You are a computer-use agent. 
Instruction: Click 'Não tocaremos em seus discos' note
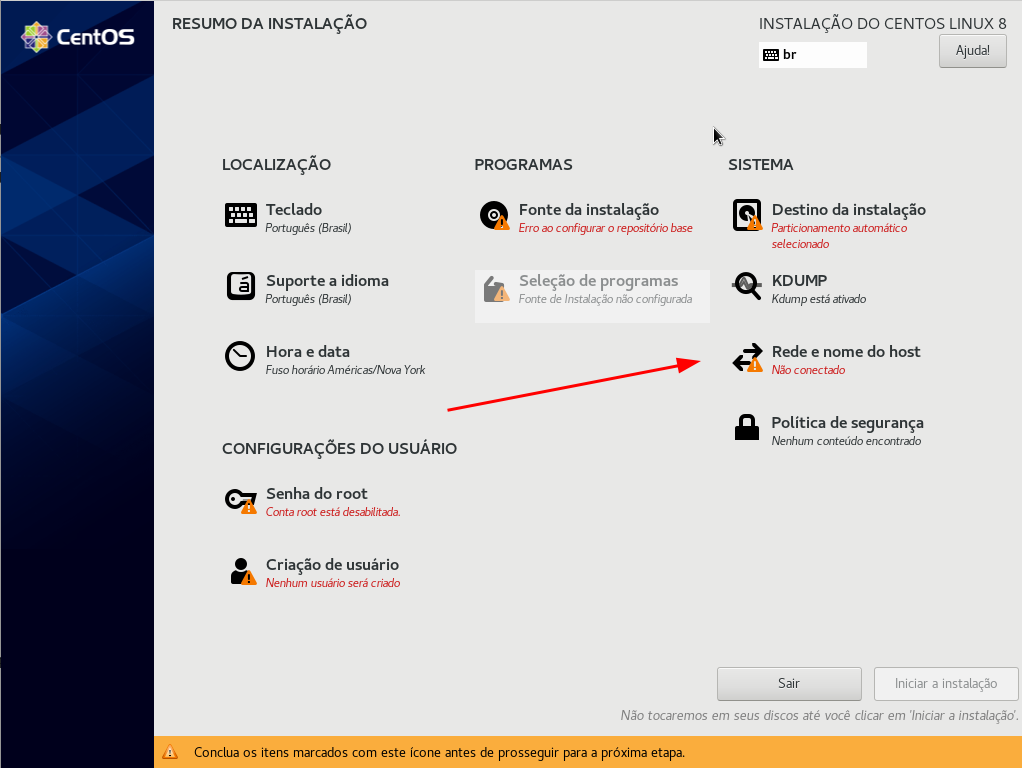819,715
